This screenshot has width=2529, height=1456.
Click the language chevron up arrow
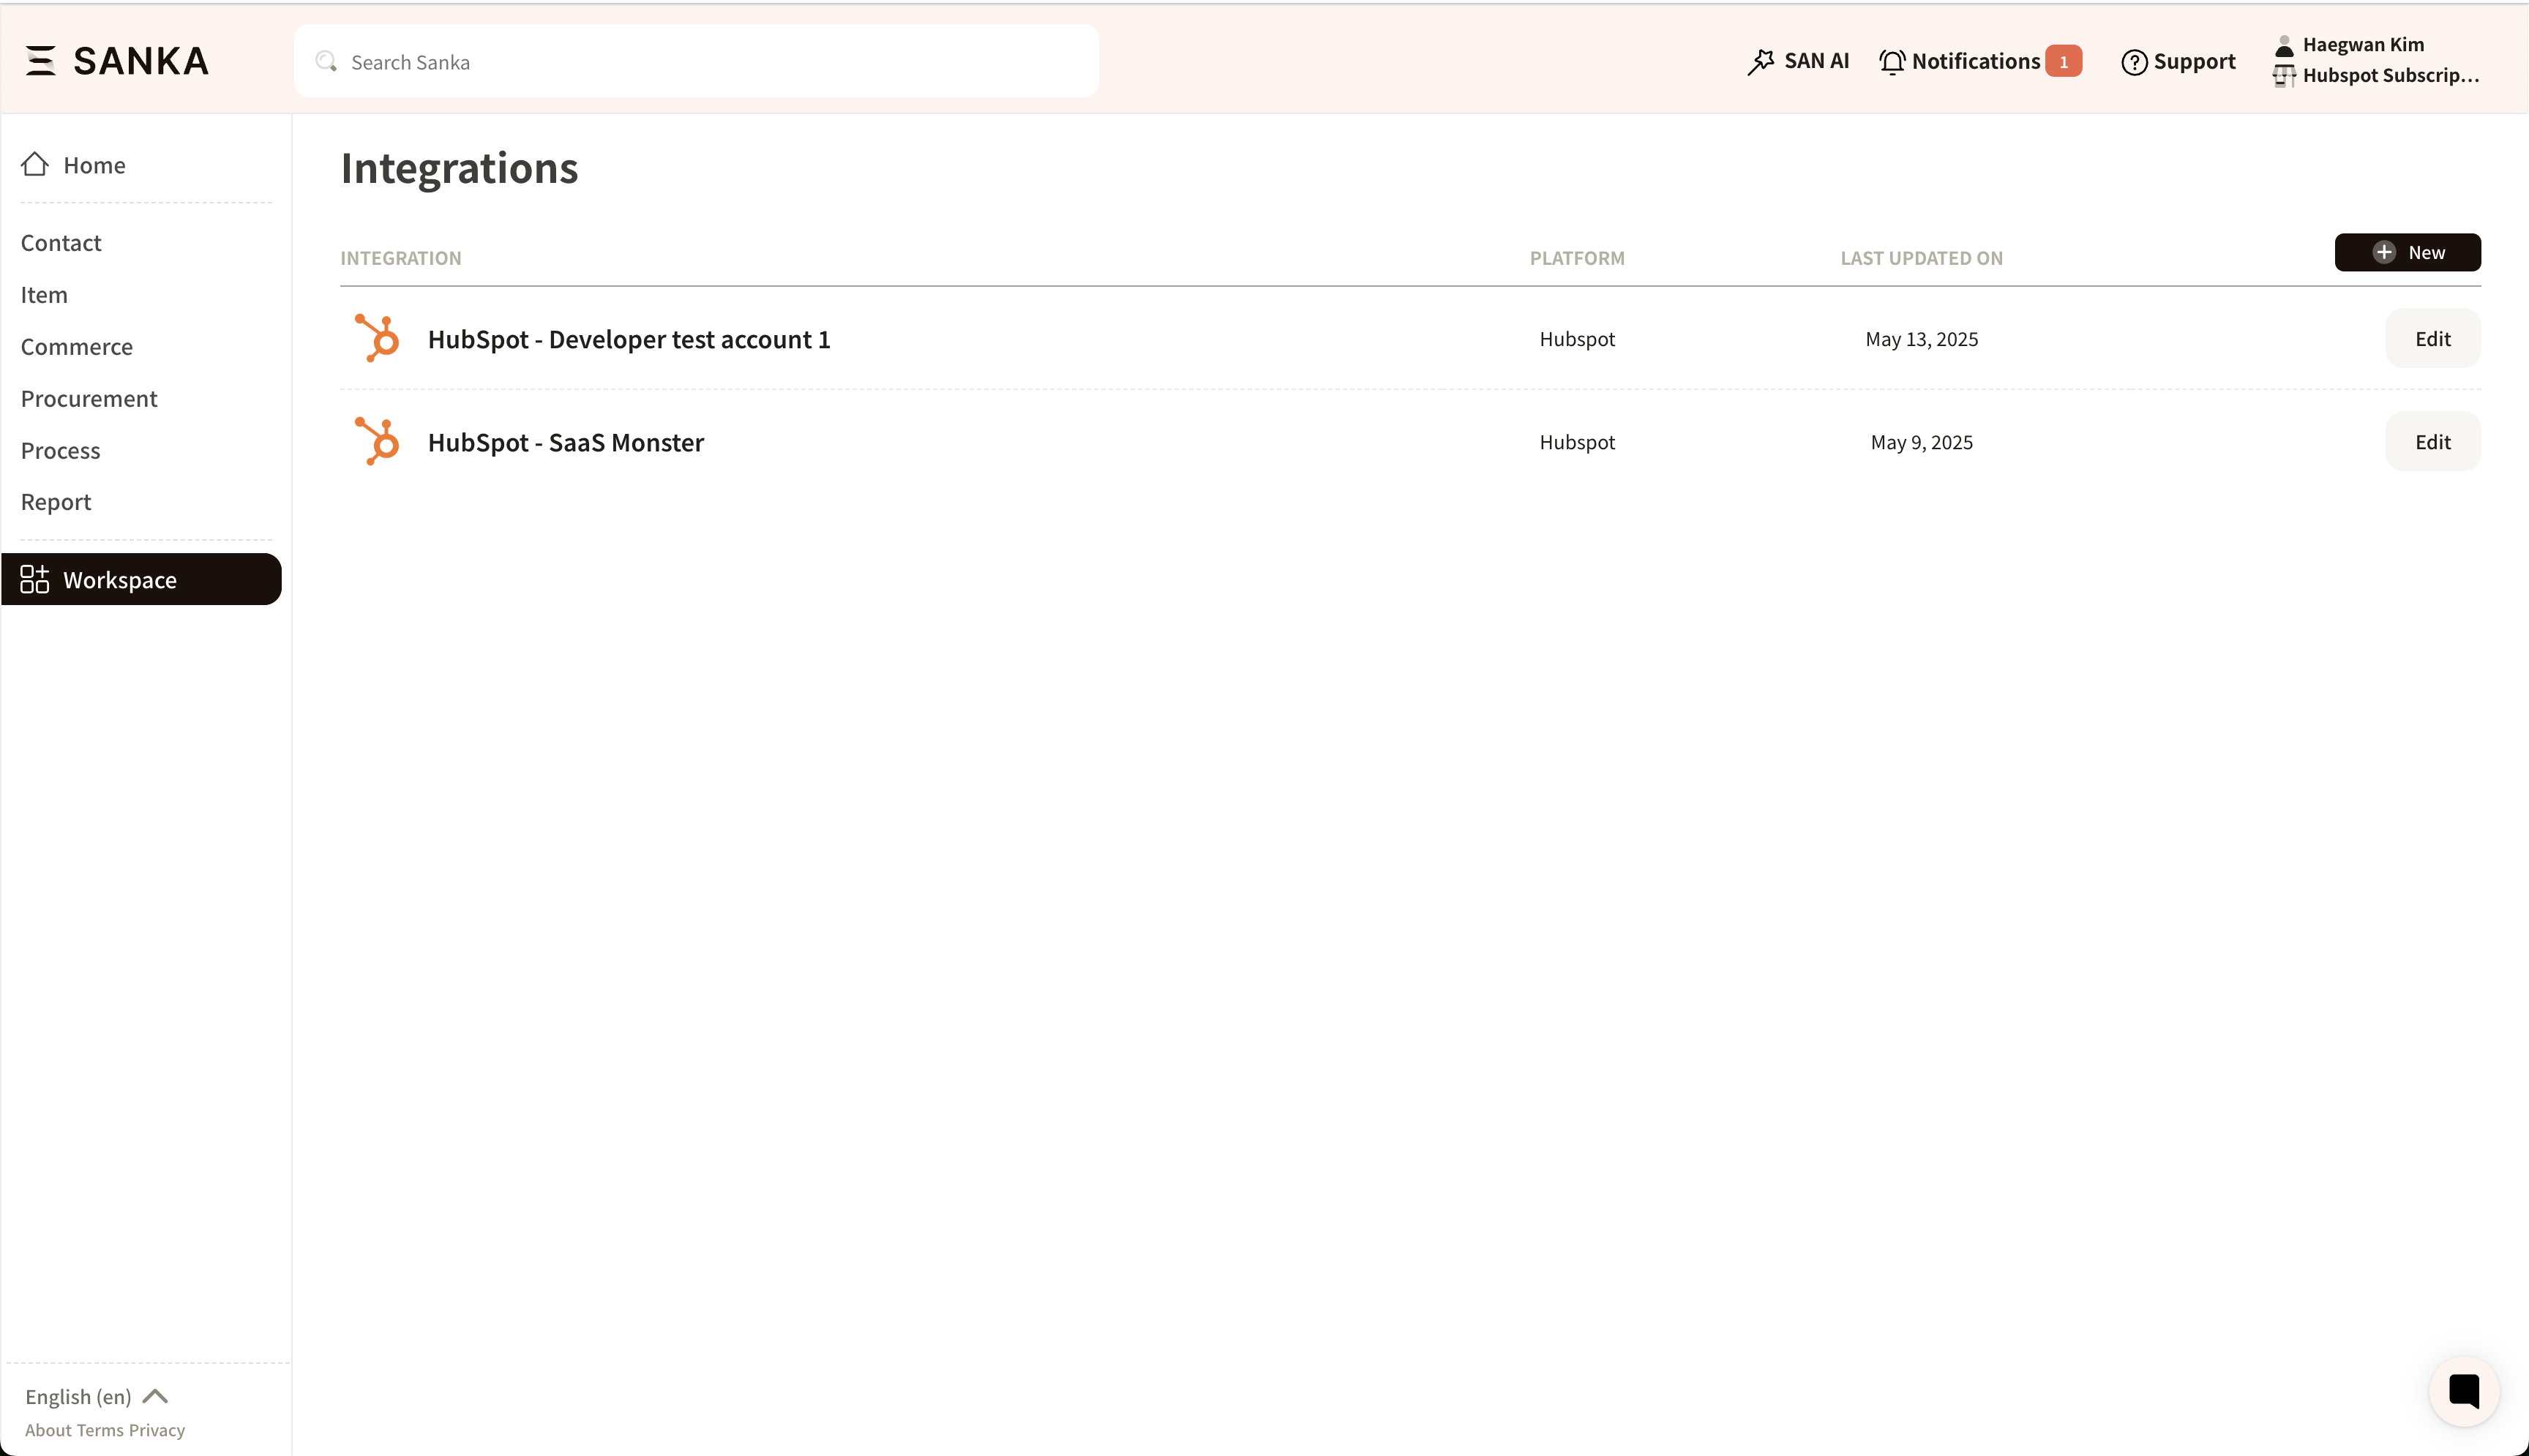pos(155,1396)
